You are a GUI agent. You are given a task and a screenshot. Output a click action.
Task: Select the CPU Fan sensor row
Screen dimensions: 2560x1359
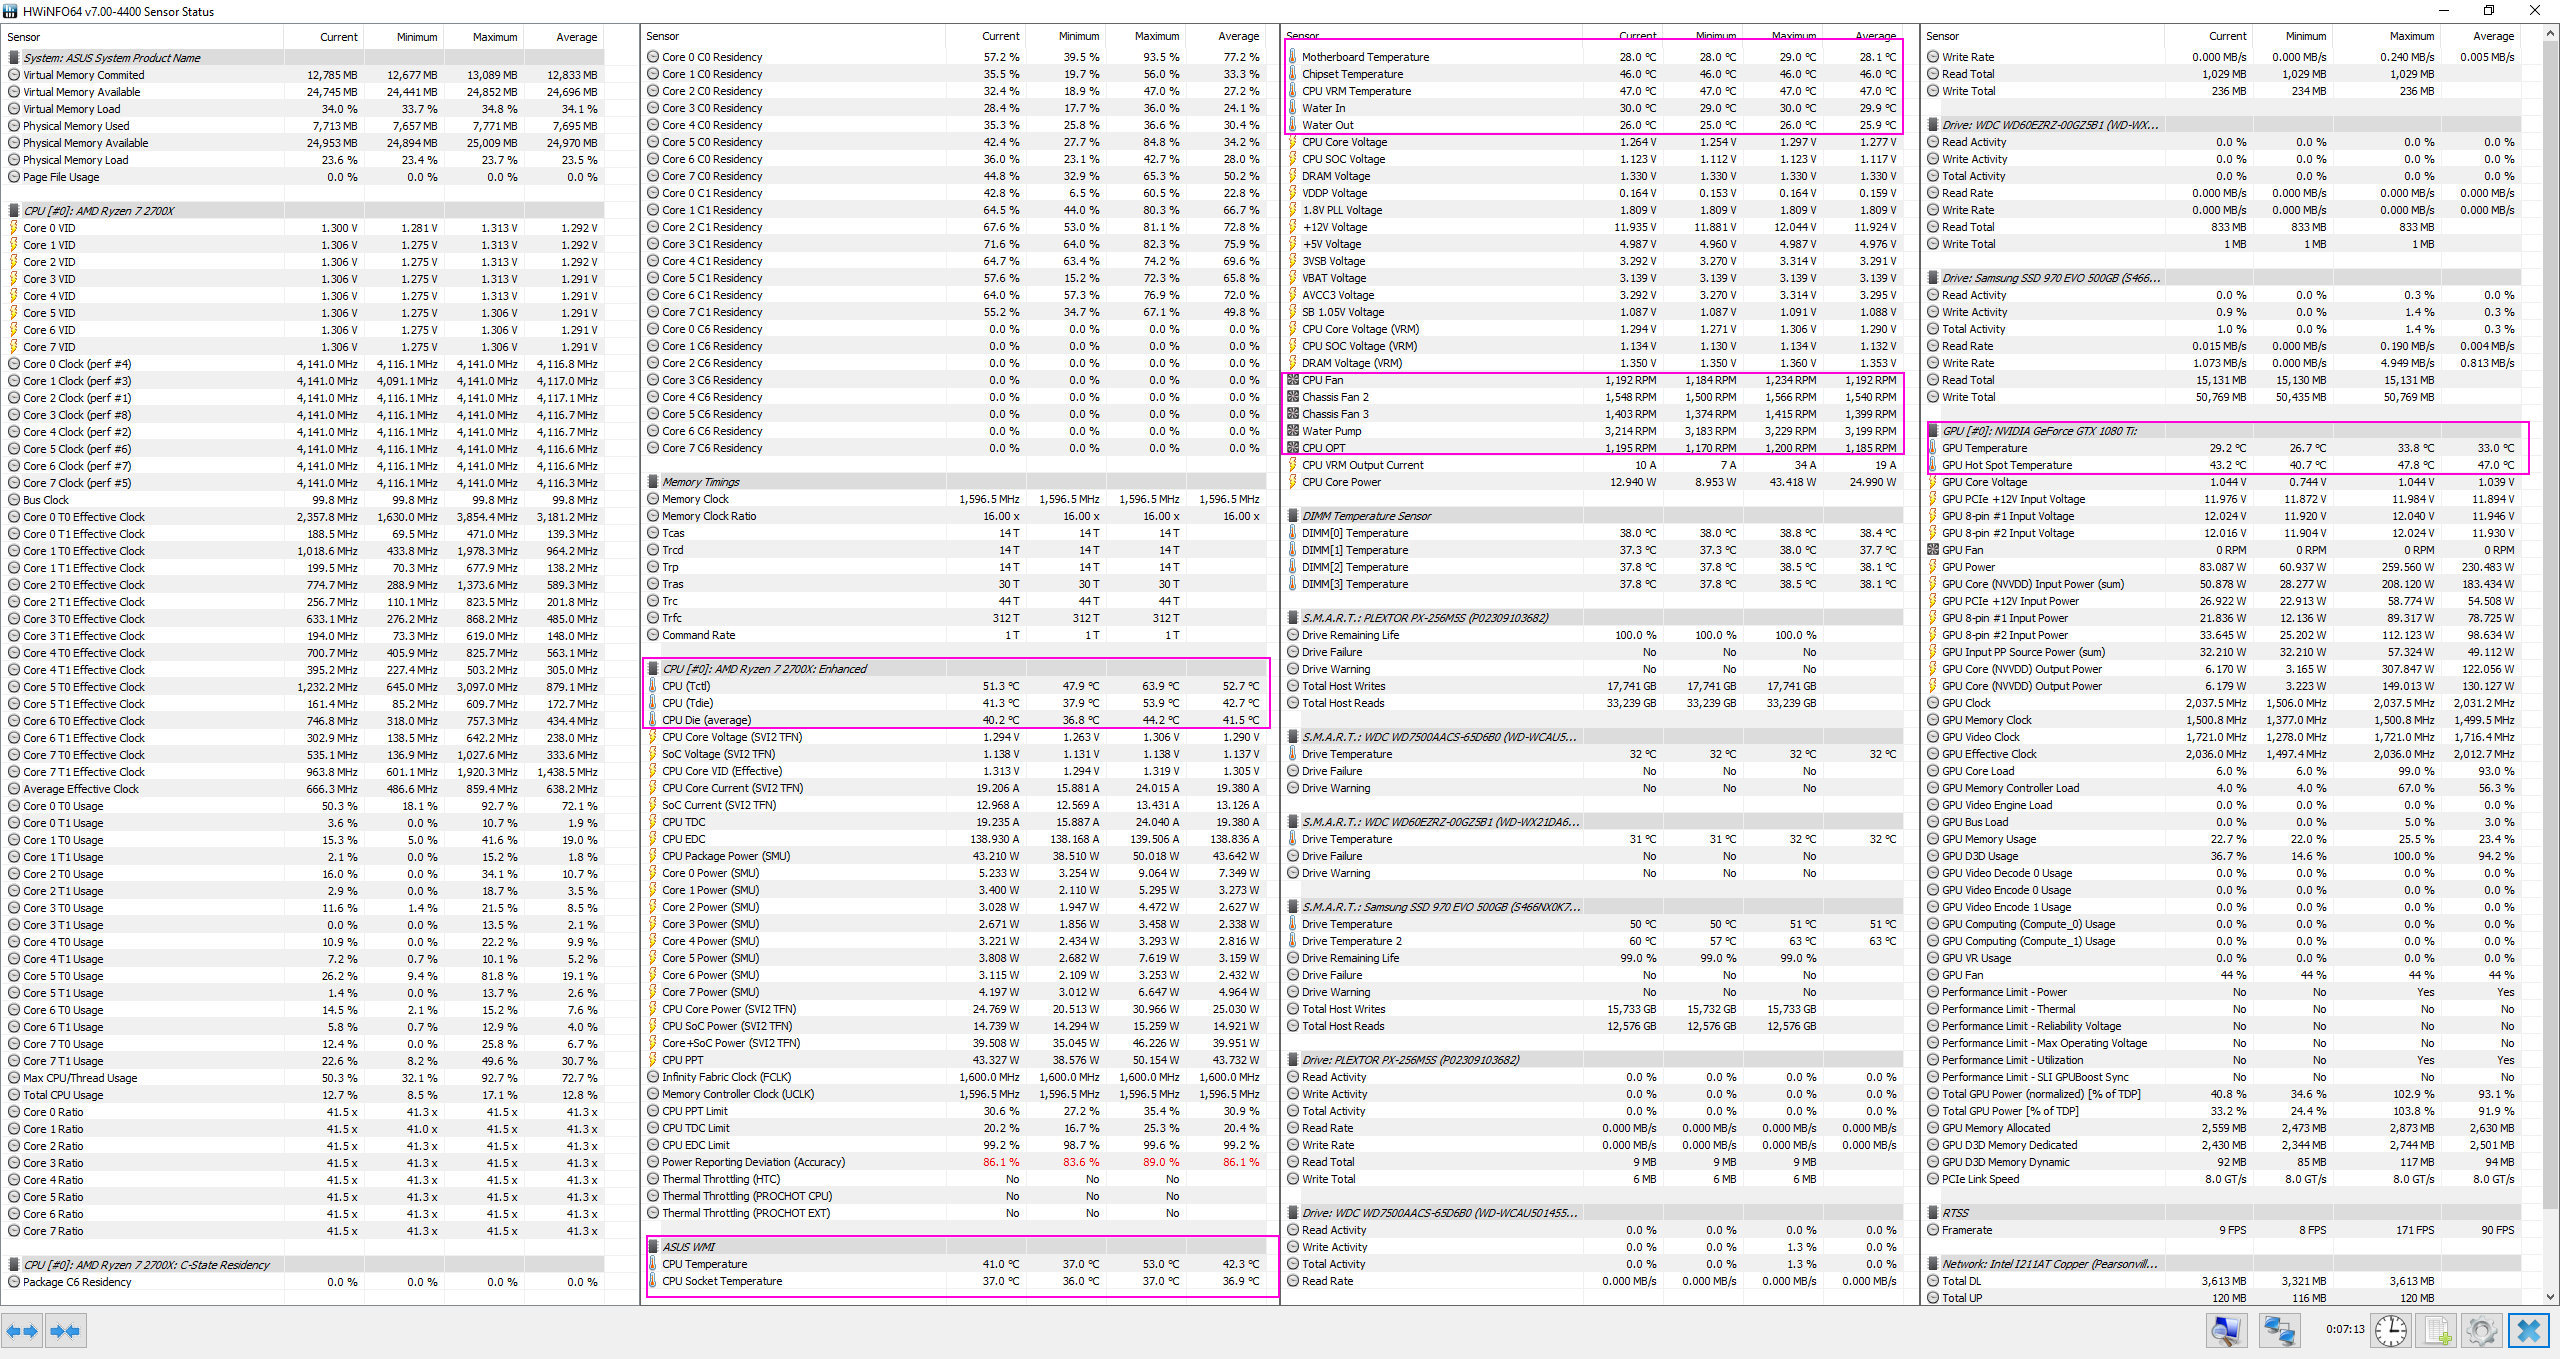coord(1322,380)
